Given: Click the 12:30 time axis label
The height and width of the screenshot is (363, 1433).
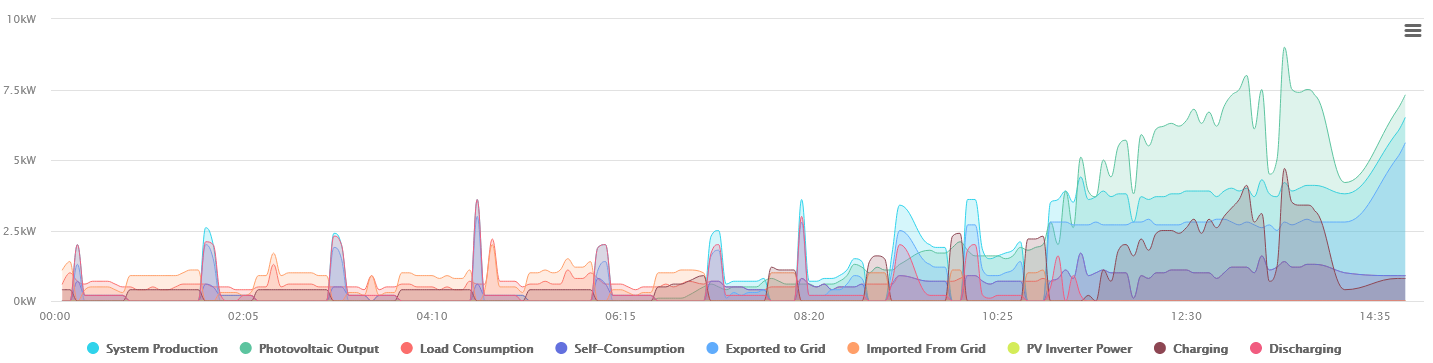Looking at the screenshot, I should 1186,316.
